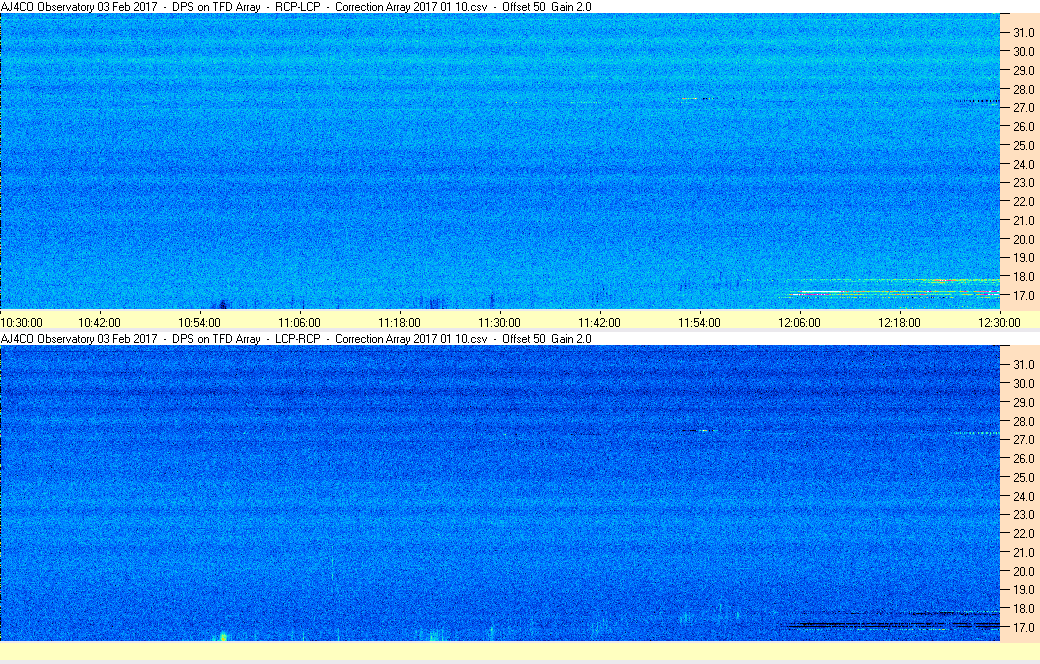1040x664 pixels.
Task: Select 28.0 on the RCP-LCP frequency axis
Action: [x=1023, y=90]
